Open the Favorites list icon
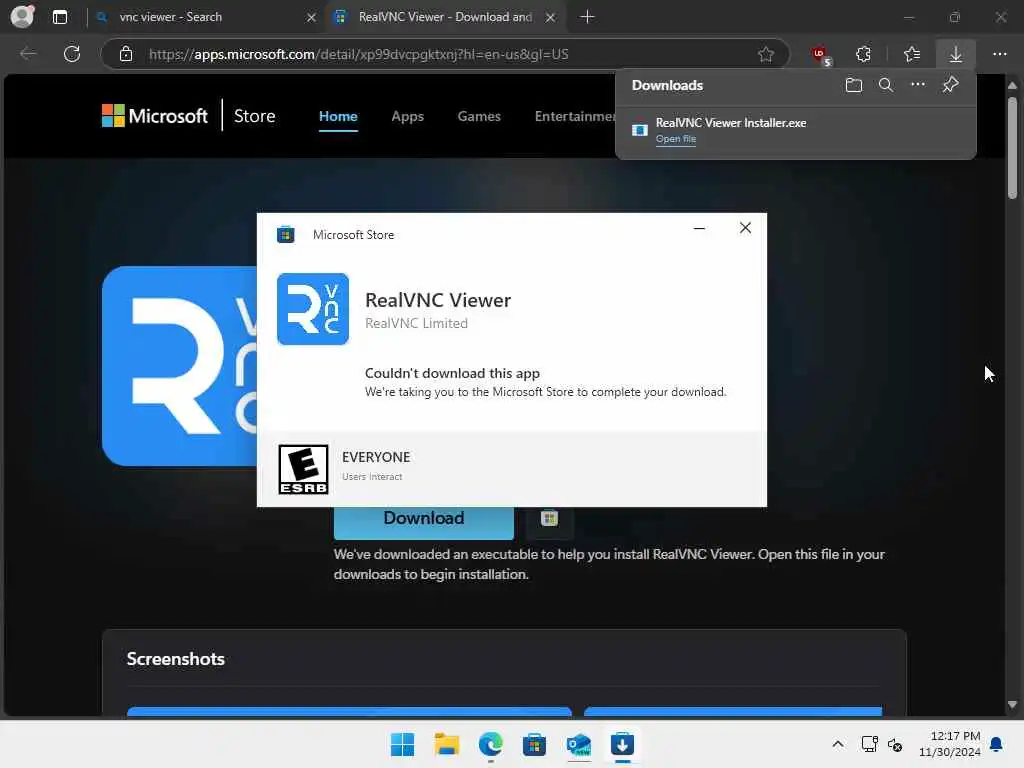This screenshot has width=1024, height=768. pos(912,54)
